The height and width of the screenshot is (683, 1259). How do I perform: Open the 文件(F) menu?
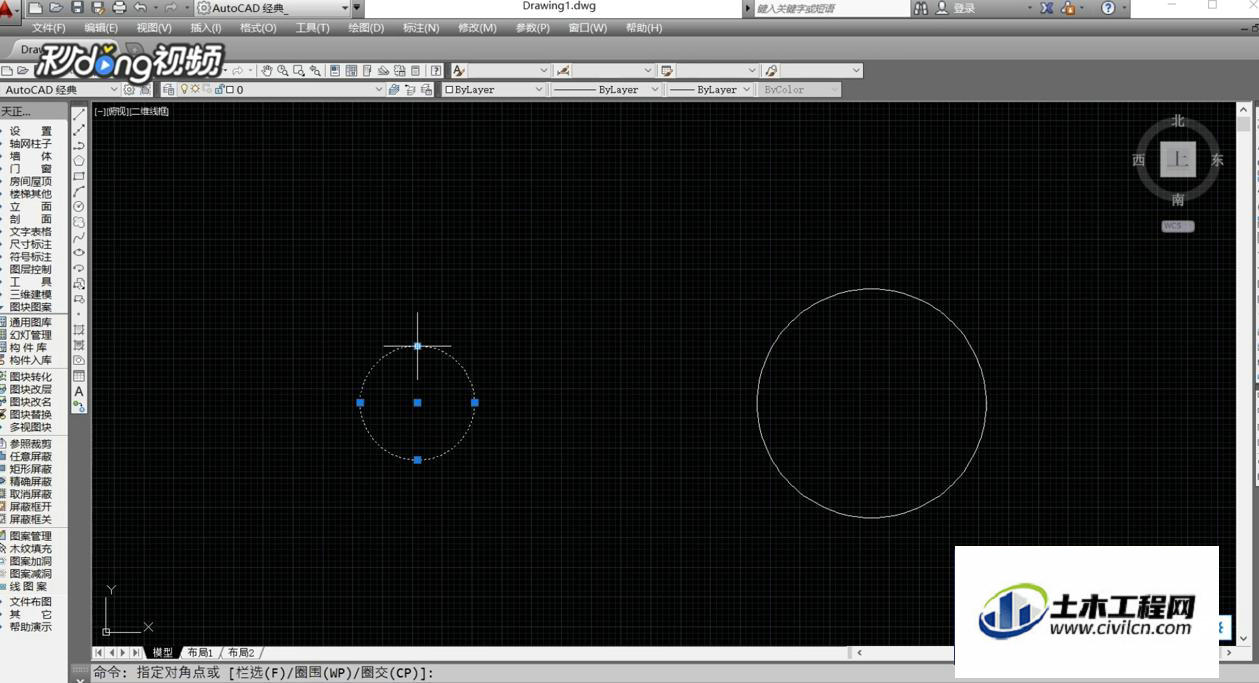[x=49, y=28]
